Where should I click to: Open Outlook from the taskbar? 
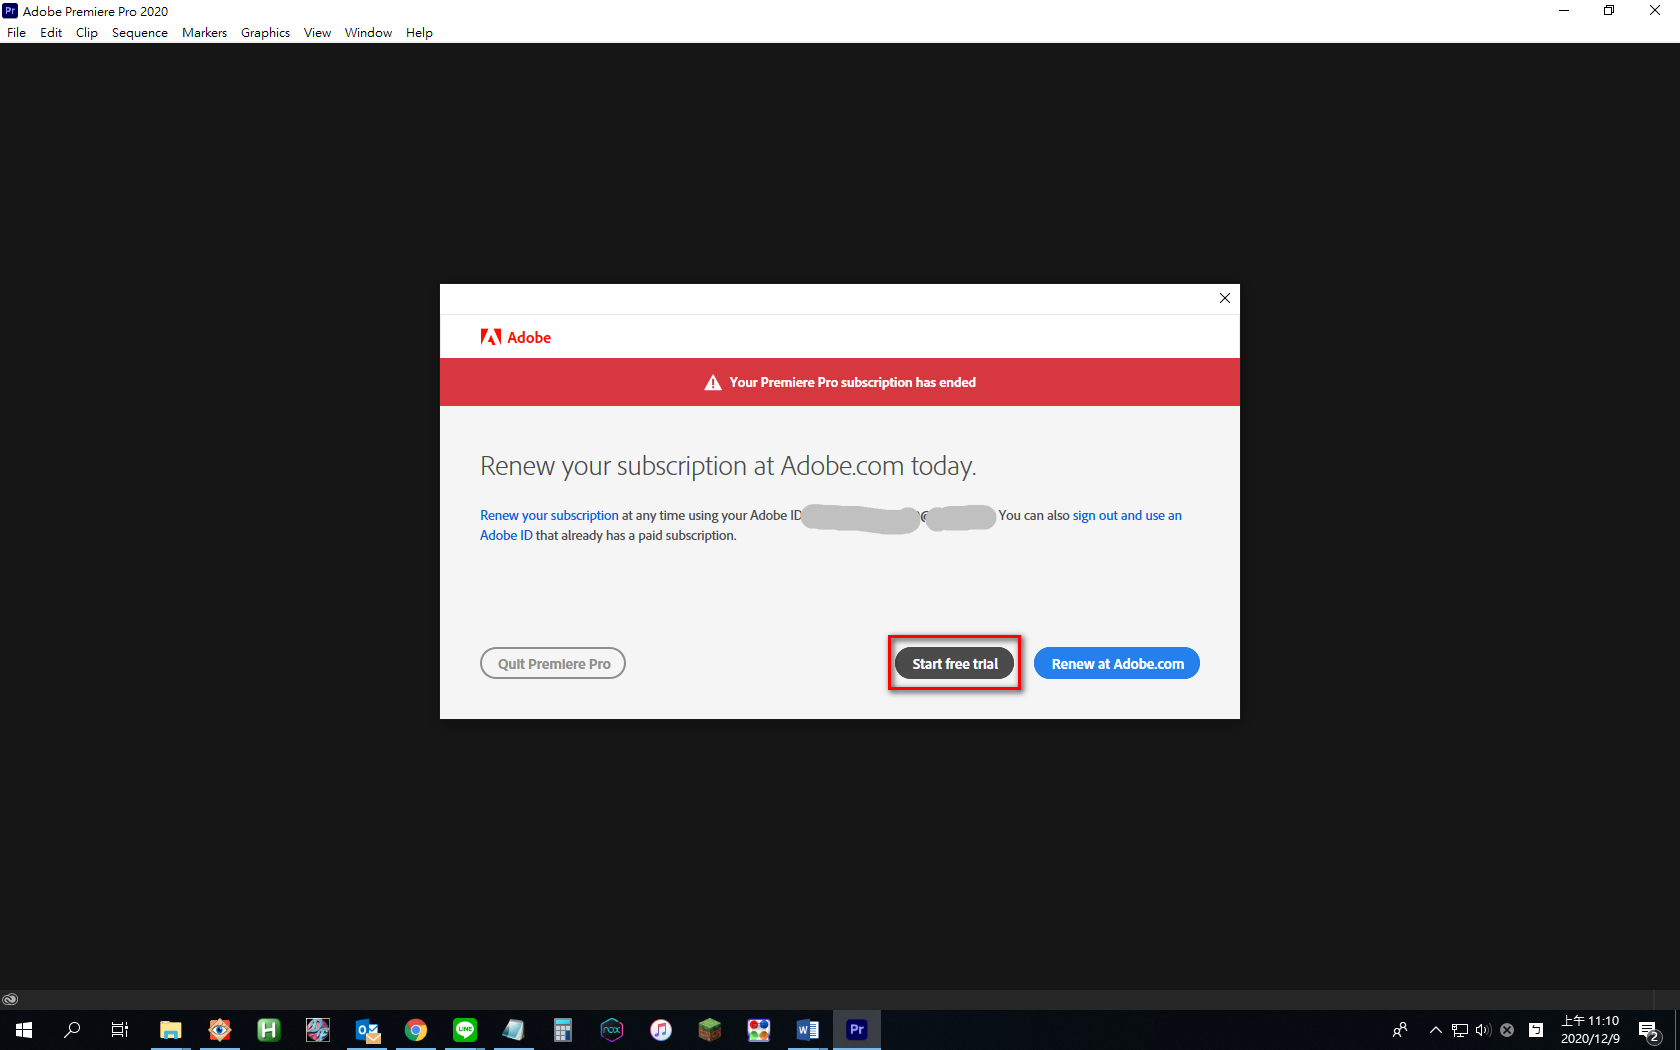(367, 1029)
